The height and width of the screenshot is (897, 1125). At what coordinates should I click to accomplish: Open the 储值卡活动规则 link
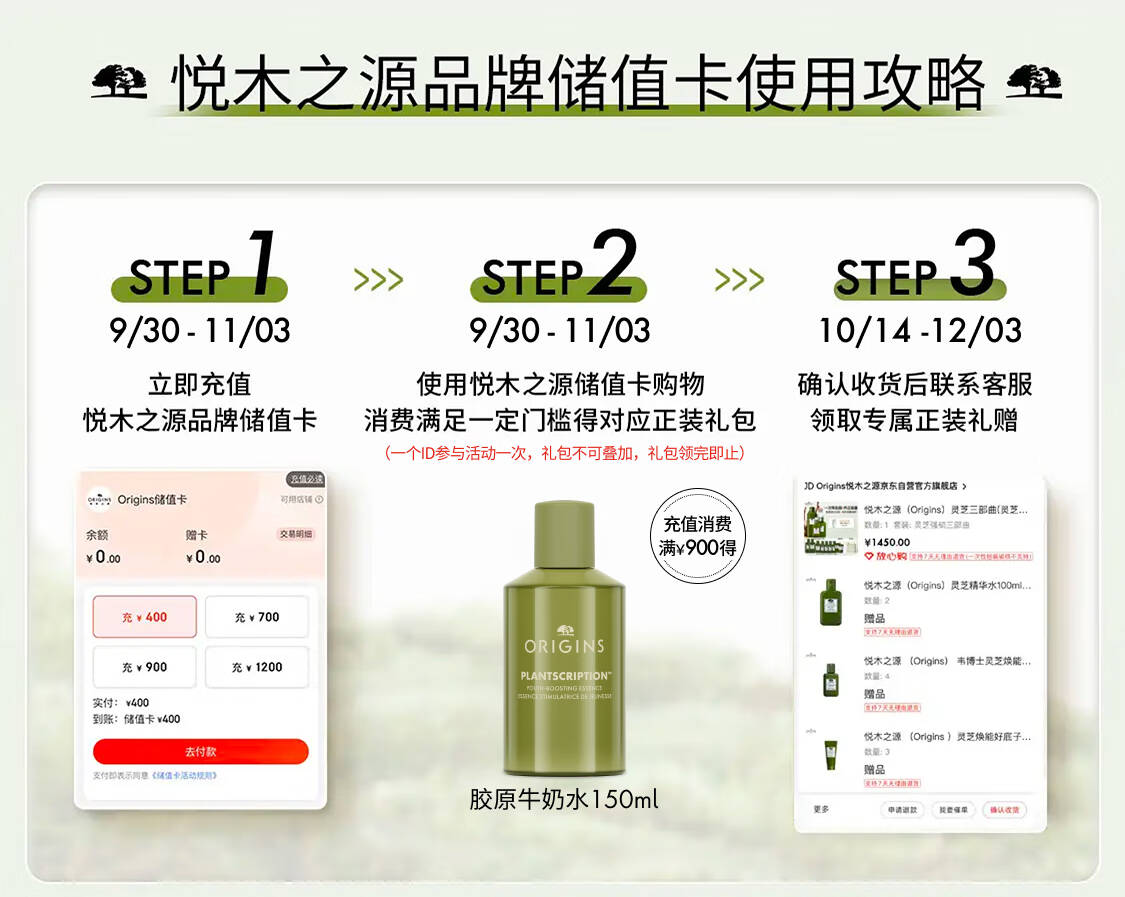tap(184, 776)
